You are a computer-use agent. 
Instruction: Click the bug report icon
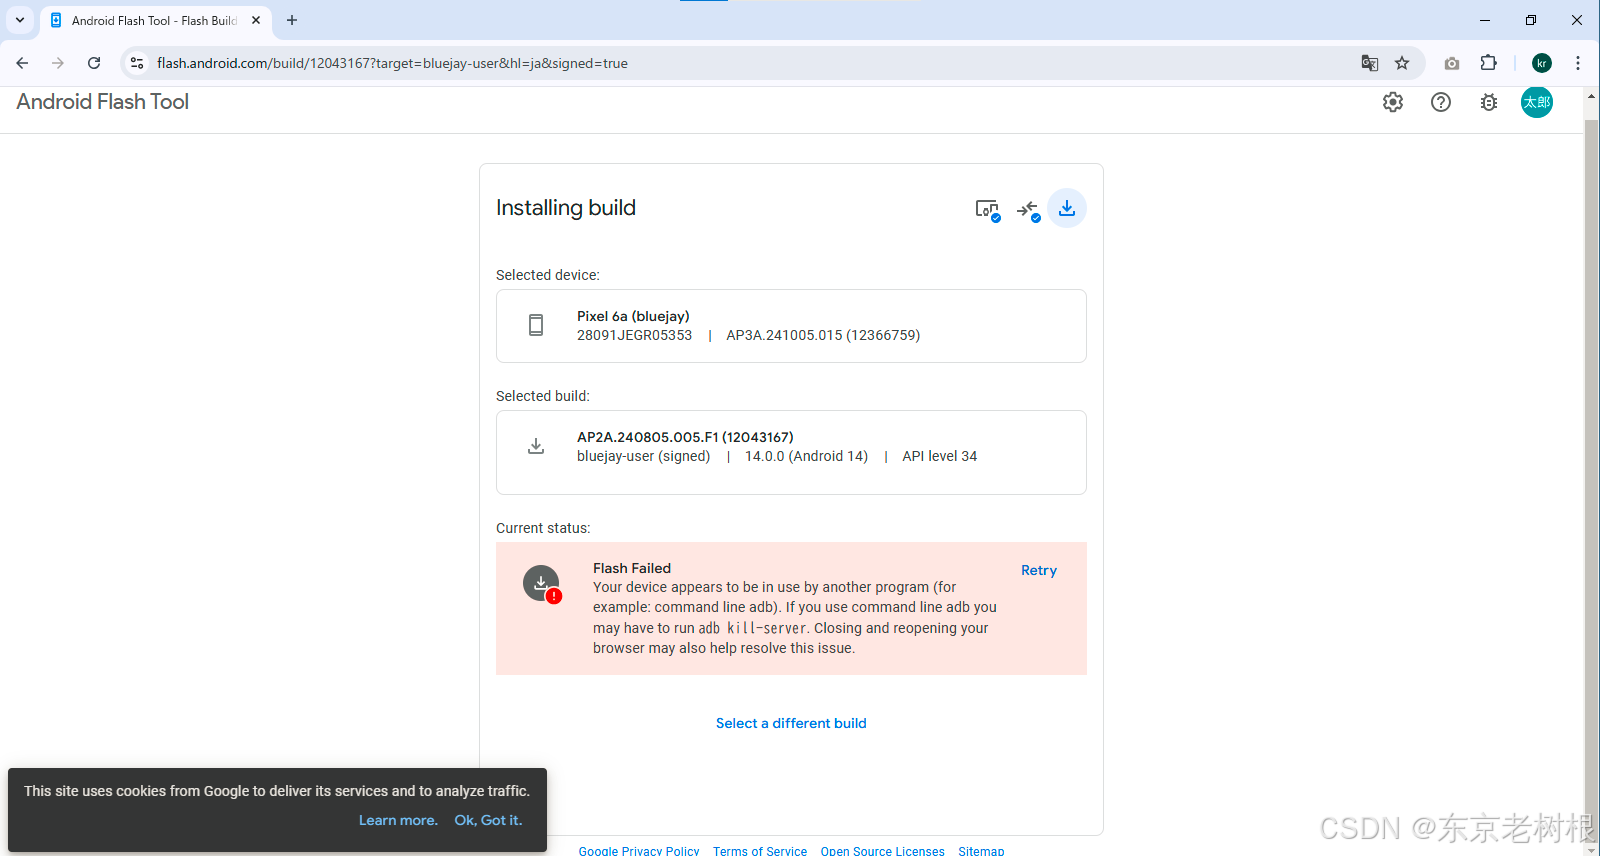pos(1489,102)
